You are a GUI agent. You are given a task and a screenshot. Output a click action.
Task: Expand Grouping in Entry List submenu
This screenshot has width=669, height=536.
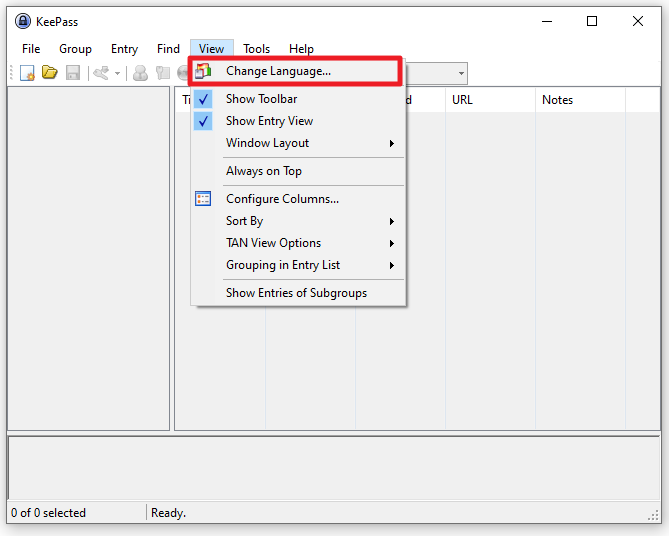pyautogui.click(x=298, y=265)
